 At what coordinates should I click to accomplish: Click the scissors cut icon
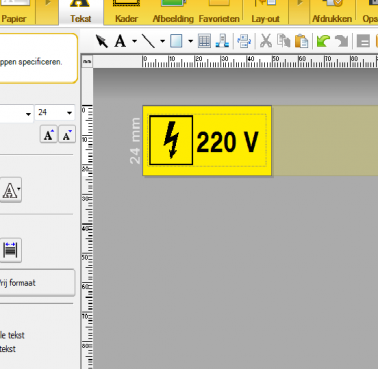[266, 41]
